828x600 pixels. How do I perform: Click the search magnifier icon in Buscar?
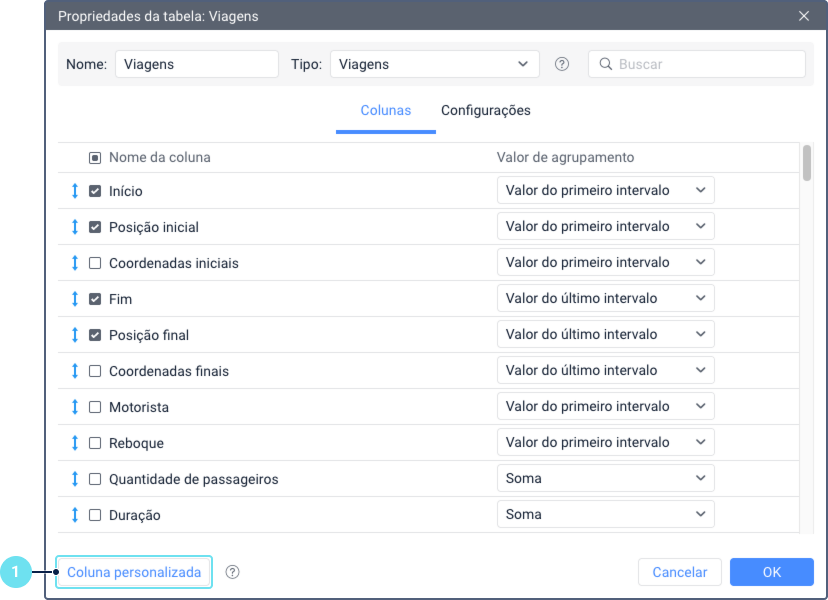[606, 64]
